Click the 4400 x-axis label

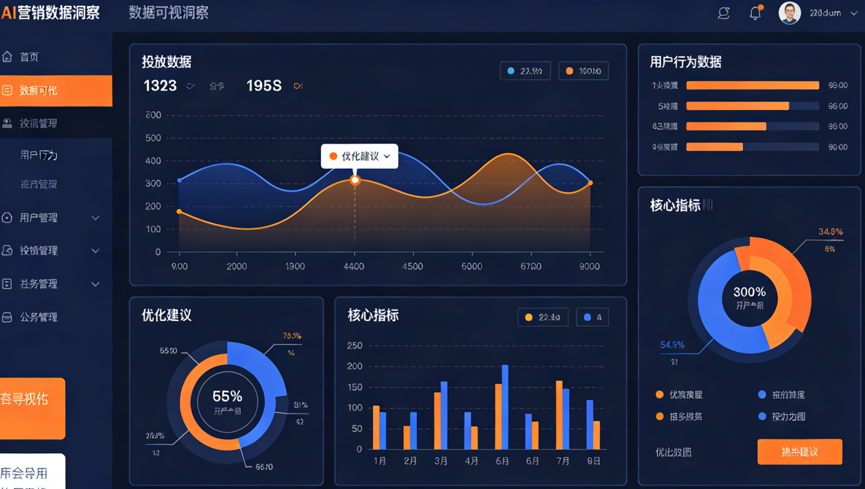pyautogui.click(x=354, y=266)
